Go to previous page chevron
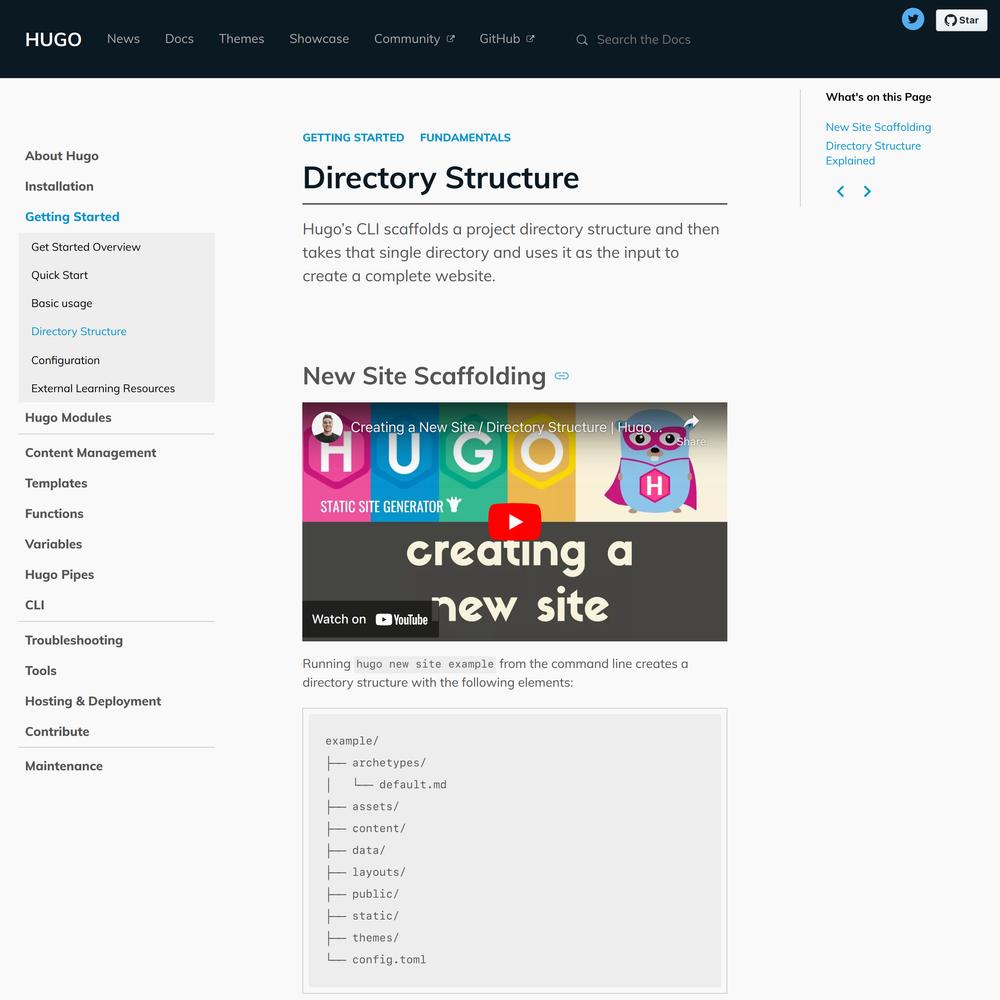 click(x=841, y=191)
